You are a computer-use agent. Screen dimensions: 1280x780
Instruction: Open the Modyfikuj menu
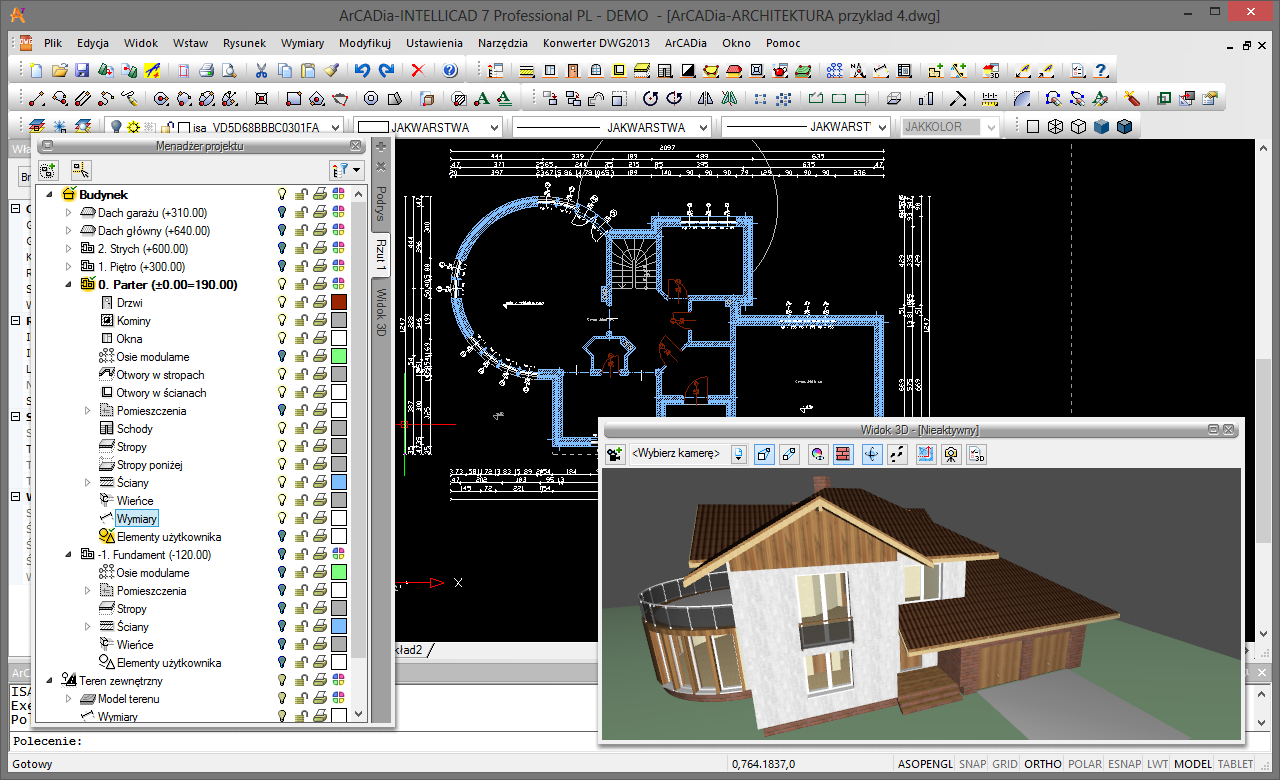(364, 43)
